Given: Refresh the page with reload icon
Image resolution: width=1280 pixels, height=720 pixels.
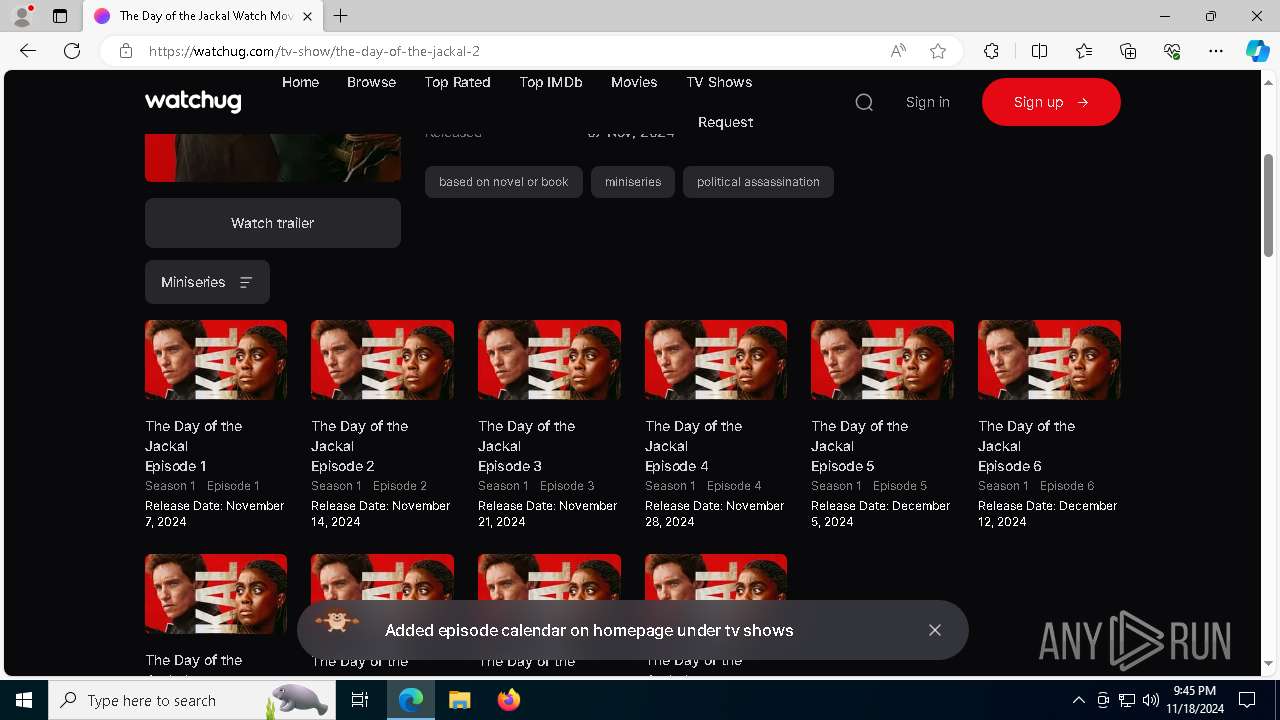Looking at the screenshot, I should 72,51.
